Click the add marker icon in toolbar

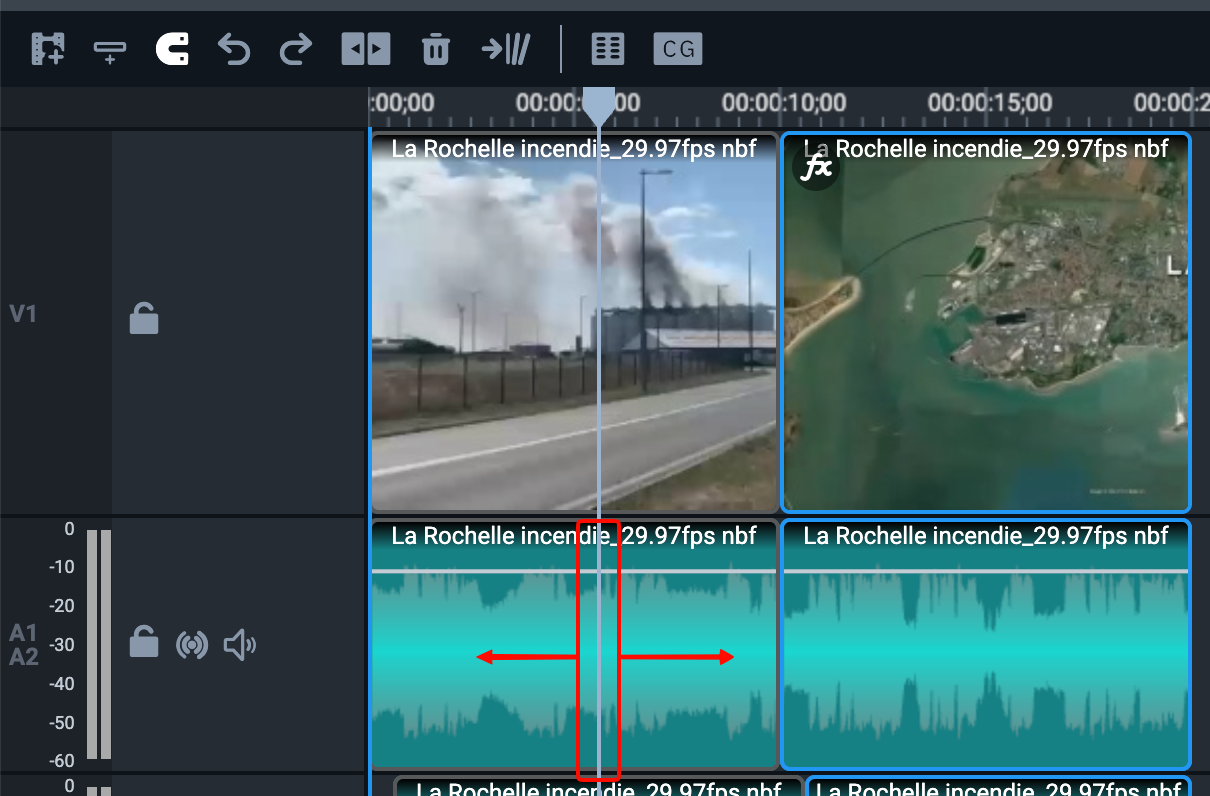(x=110, y=50)
